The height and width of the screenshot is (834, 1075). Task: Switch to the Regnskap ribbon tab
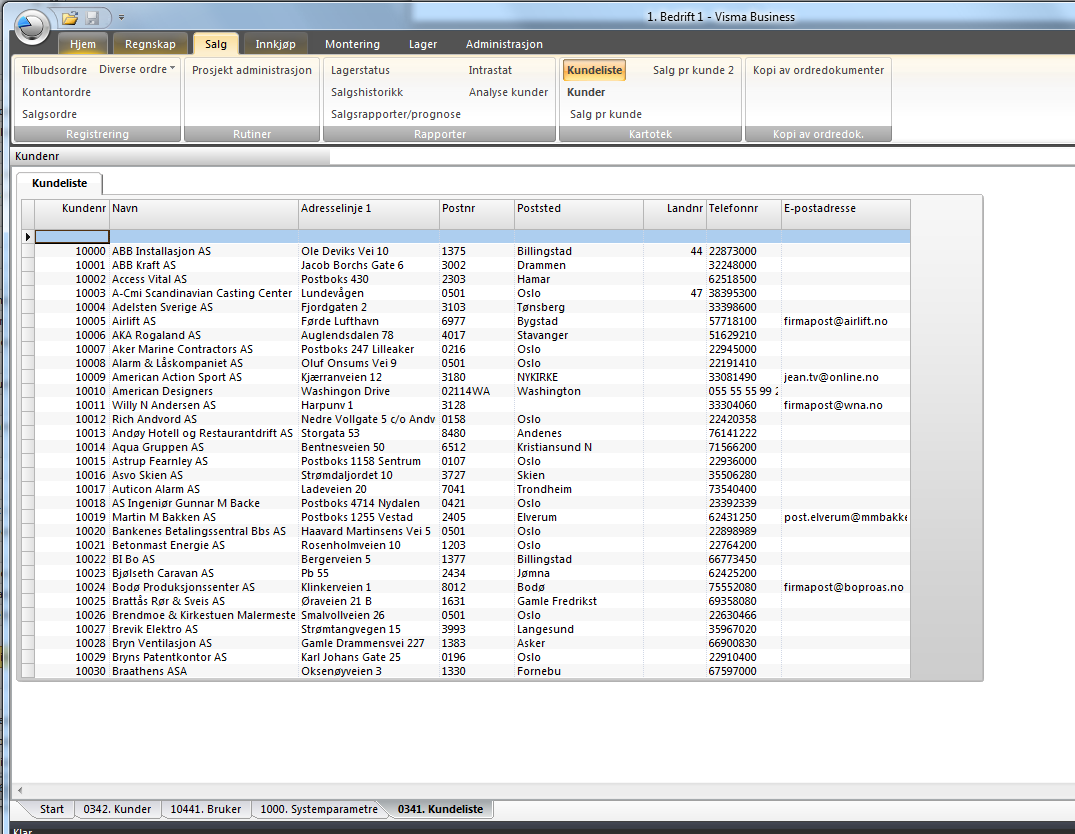point(150,44)
